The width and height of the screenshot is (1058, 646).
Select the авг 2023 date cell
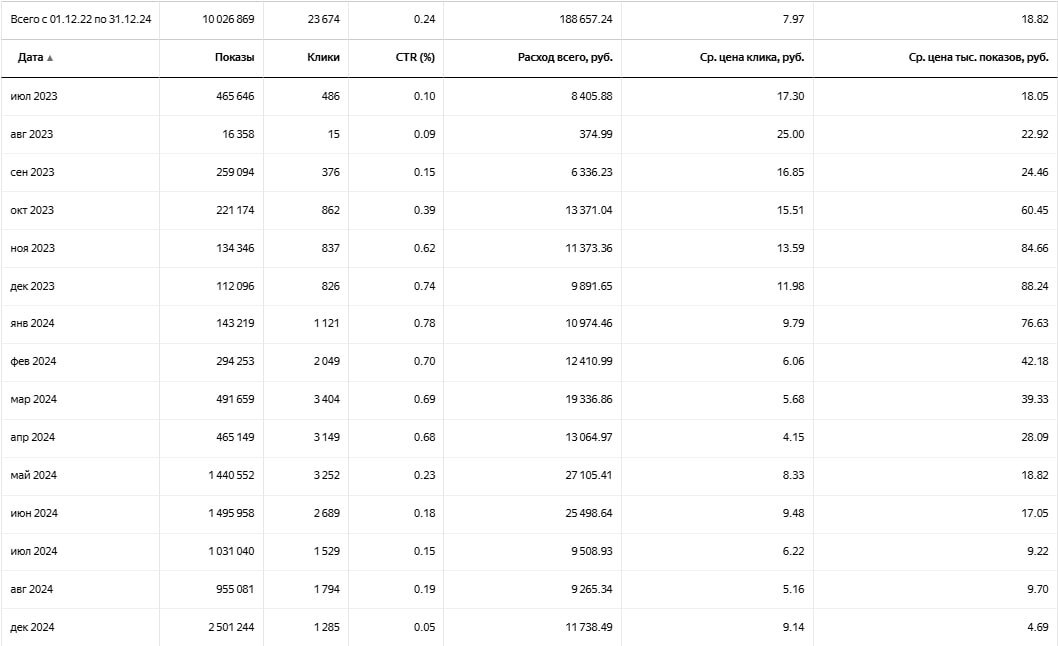pos(32,134)
